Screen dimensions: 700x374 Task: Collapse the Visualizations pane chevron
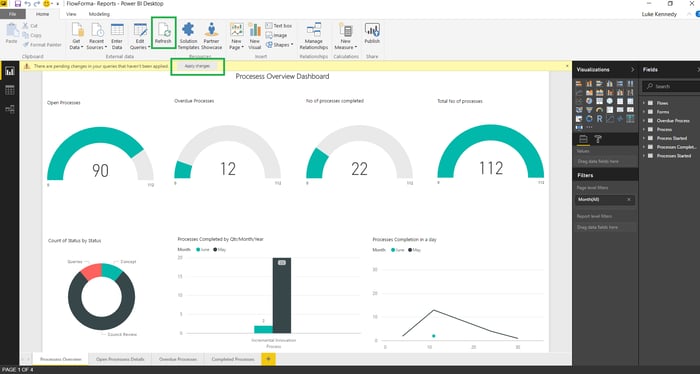(632, 70)
